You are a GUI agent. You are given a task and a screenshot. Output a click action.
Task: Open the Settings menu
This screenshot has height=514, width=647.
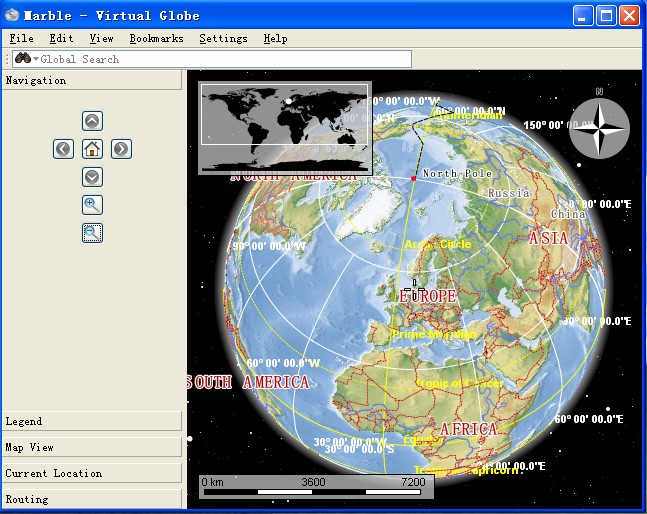[x=223, y=38]
